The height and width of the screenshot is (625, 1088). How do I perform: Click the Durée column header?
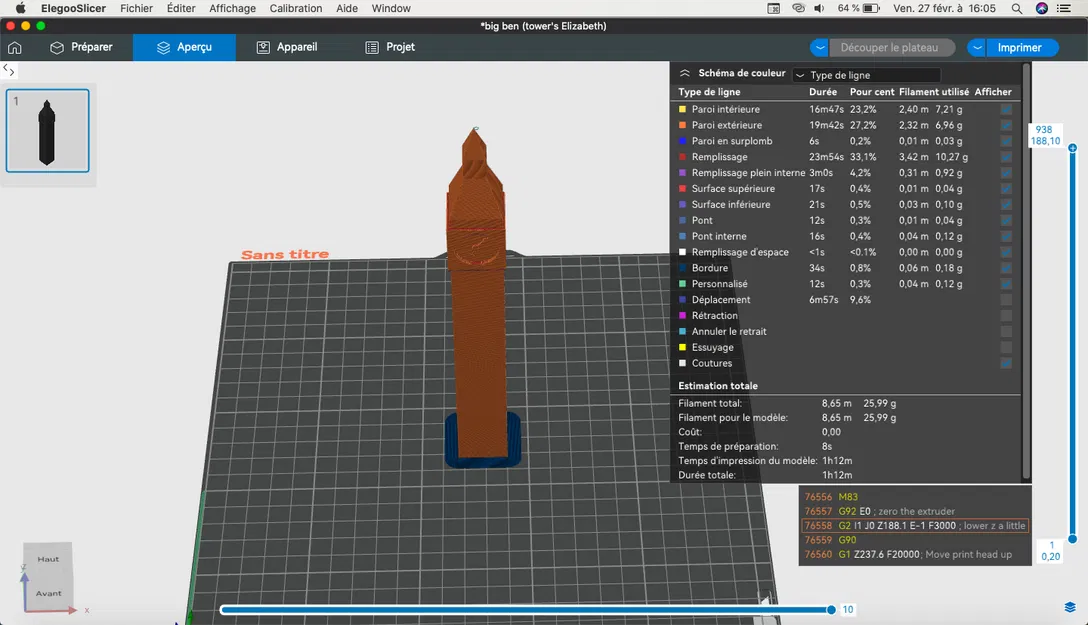coord(822,92)
